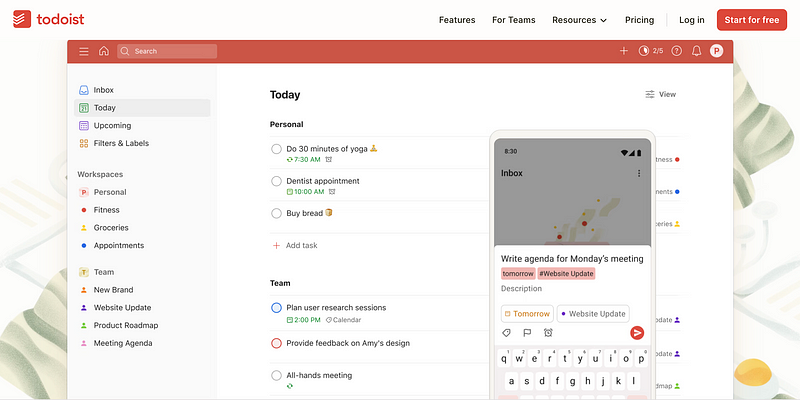Tap the red send arrow button

(637, 333)
